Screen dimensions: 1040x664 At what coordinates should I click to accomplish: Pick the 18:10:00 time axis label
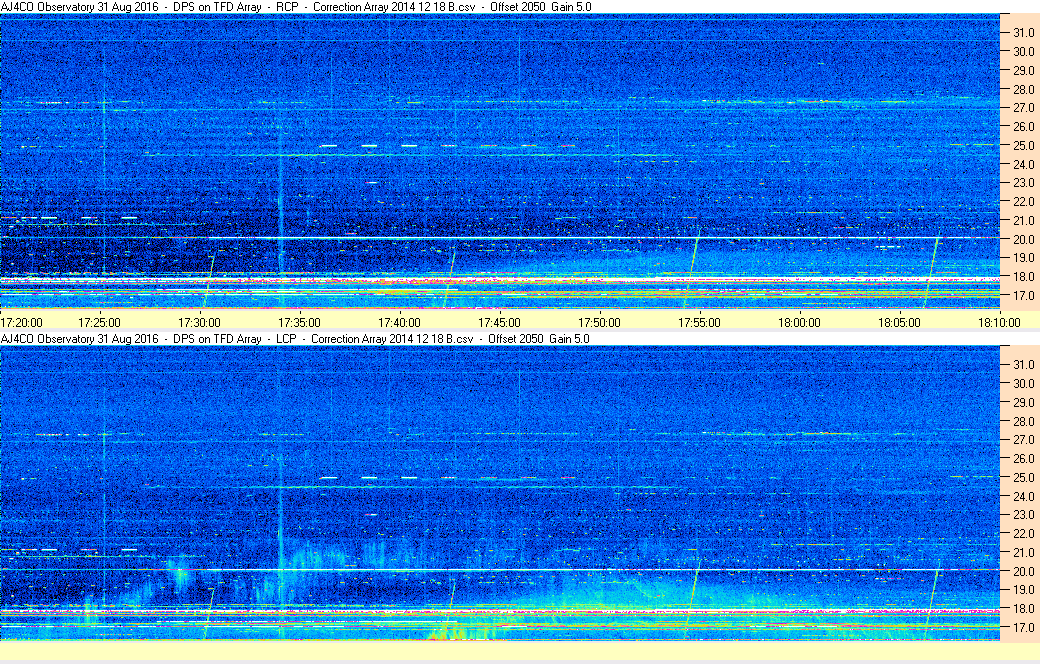pyautogui.click(x=1000, y=323)
